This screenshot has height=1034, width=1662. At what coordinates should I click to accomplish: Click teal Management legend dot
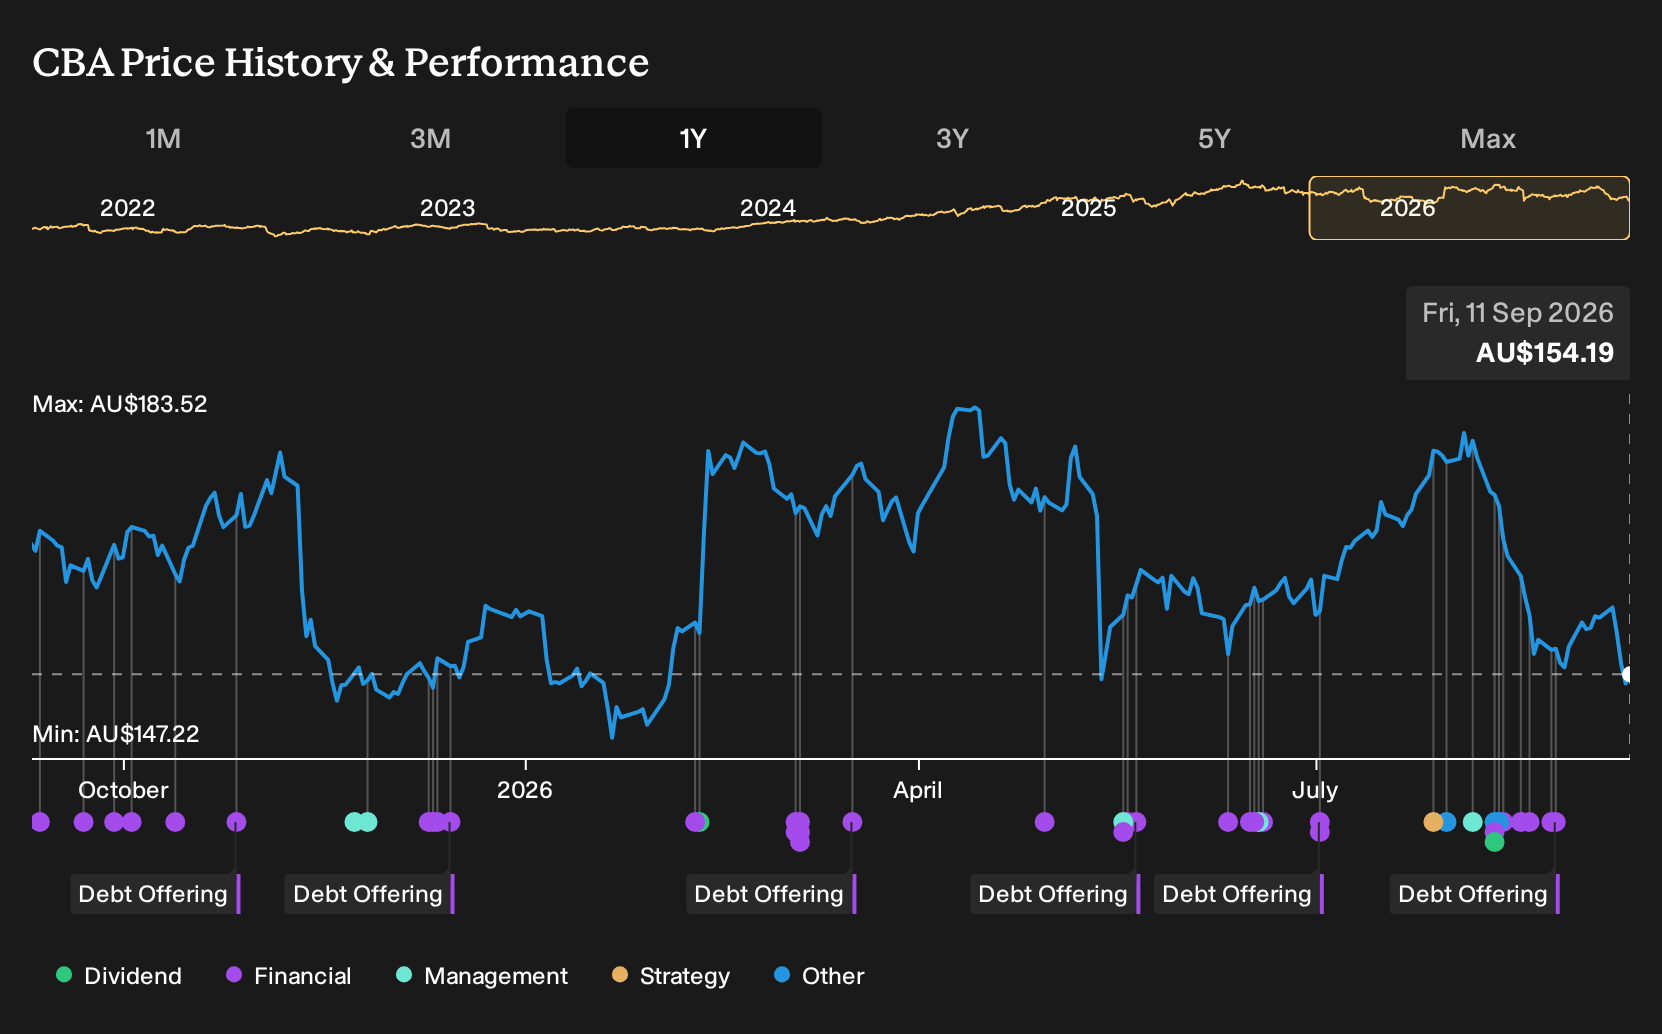tap(404, 974)
